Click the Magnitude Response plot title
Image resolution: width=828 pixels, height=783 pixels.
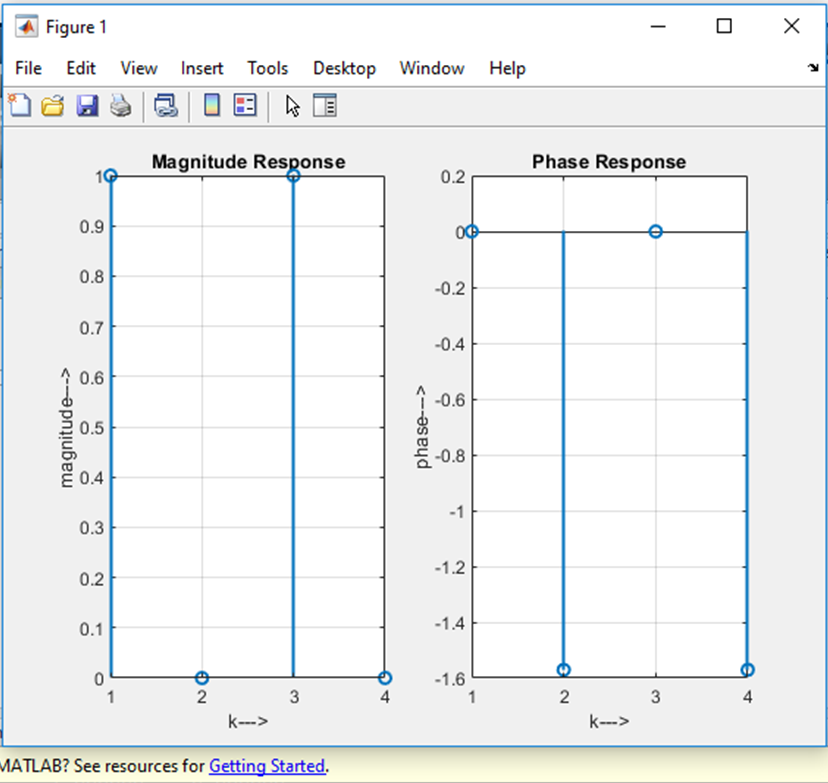click(249, 162)
